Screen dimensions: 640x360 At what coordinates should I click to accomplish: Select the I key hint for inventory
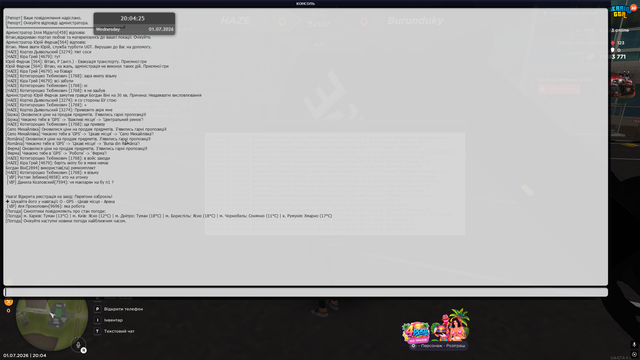[98, 320]
